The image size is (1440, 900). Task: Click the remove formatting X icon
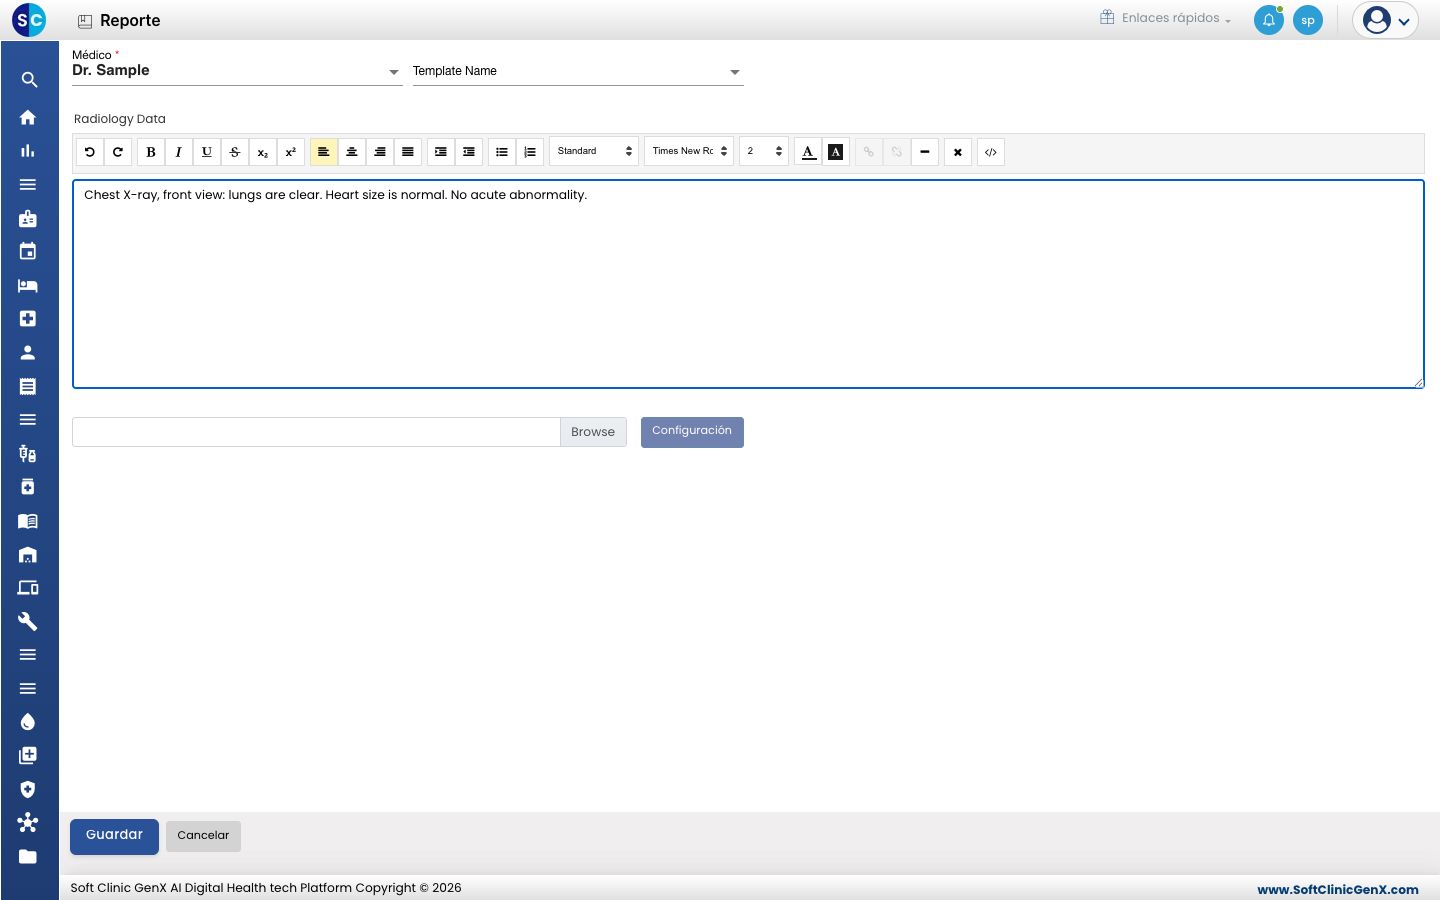(x=958, y=152)
